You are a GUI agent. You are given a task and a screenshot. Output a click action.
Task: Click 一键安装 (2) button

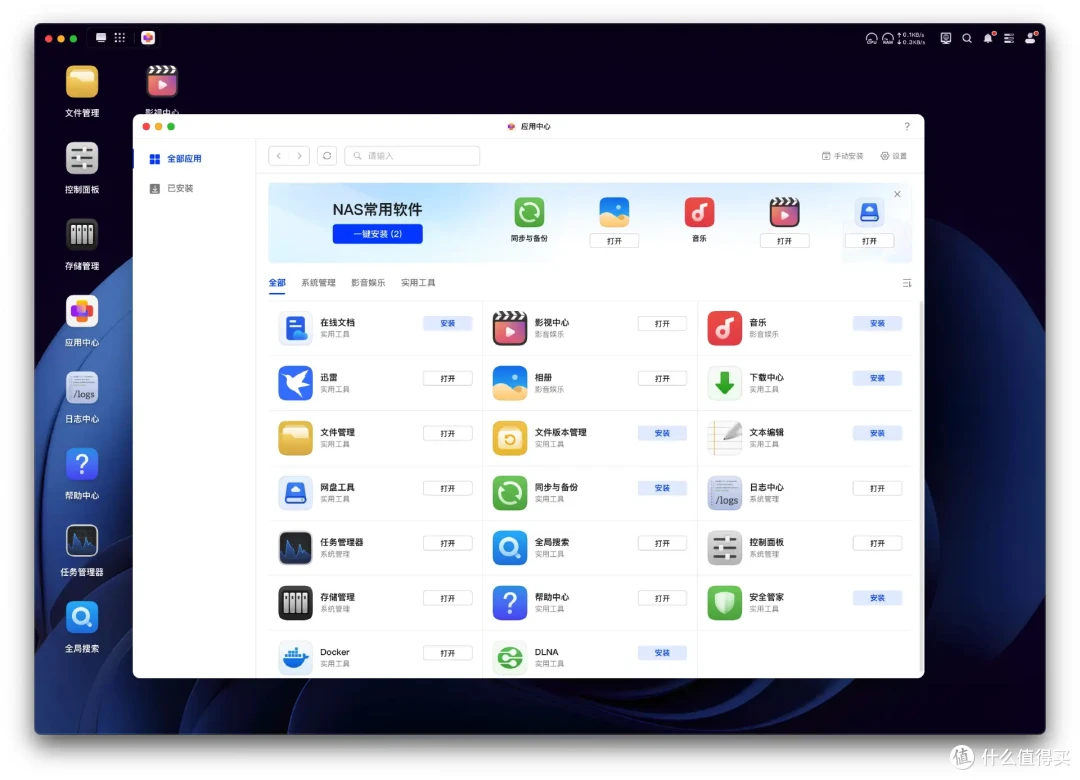(x=377, y=234)
